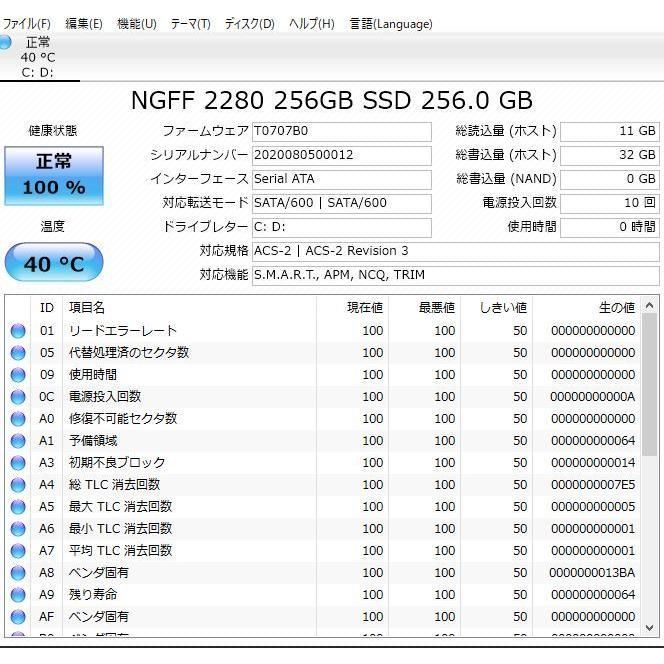This screenshot has height=664, width=664.
Task: Click the drive letter field C: D:
Action: coord(342,227)
